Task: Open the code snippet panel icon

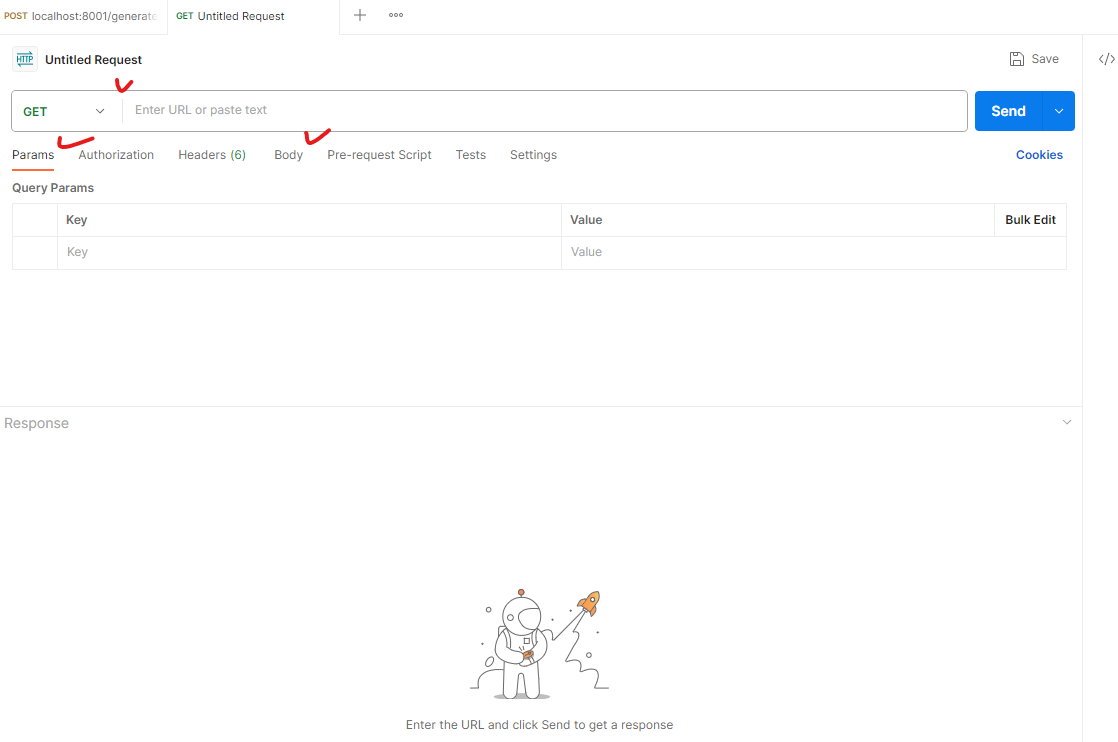Action: click(x=1107, y=59)
